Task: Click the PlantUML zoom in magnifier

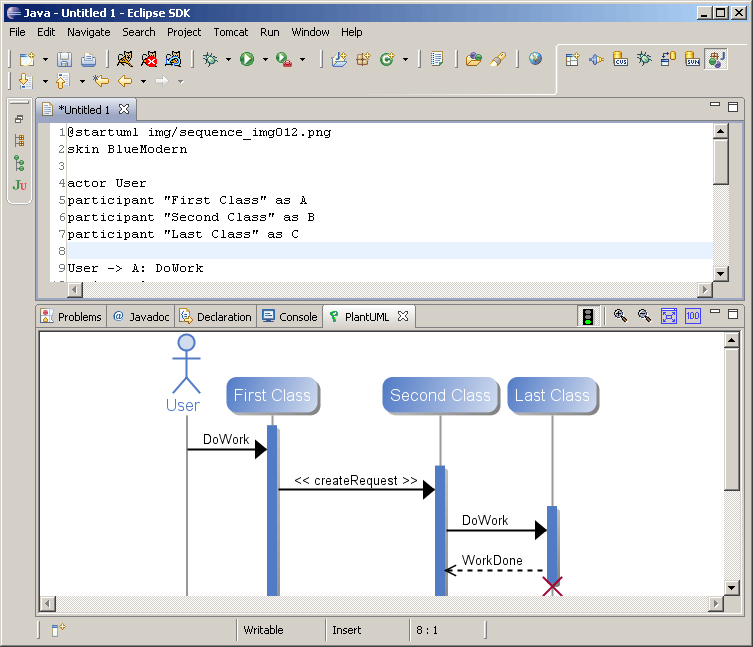Action: click(620, 316)
